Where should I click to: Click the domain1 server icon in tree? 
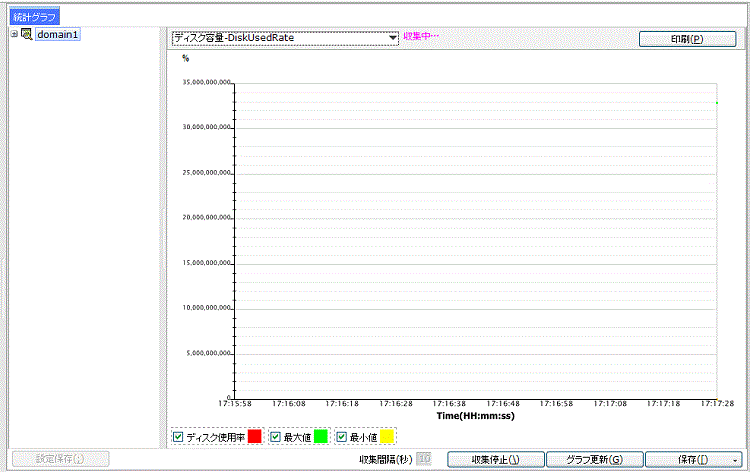[27, 35]
